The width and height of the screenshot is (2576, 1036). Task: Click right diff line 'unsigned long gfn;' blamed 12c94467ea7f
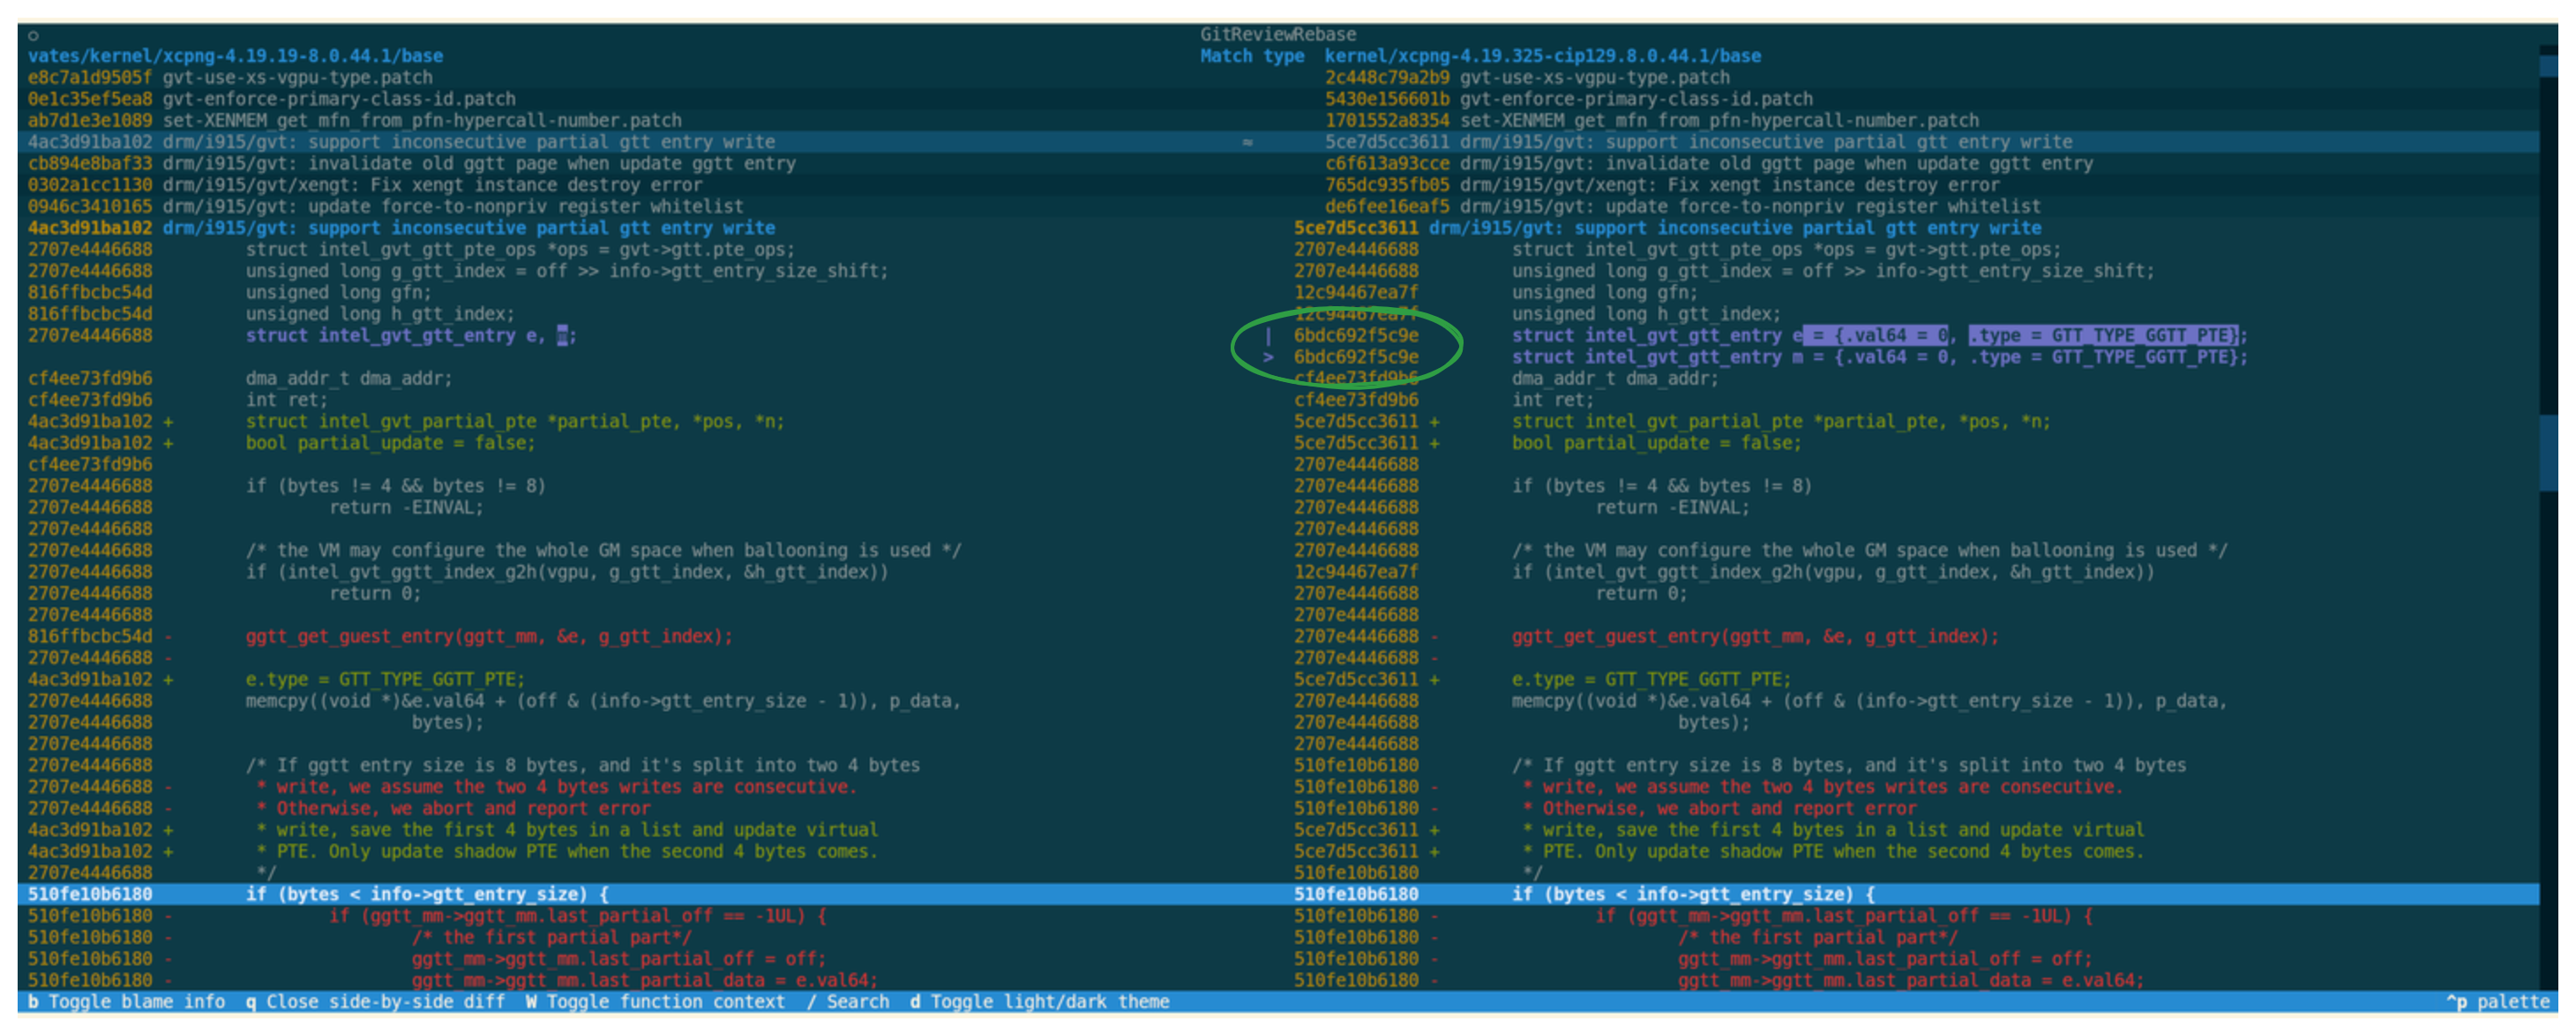point(1605,293)
